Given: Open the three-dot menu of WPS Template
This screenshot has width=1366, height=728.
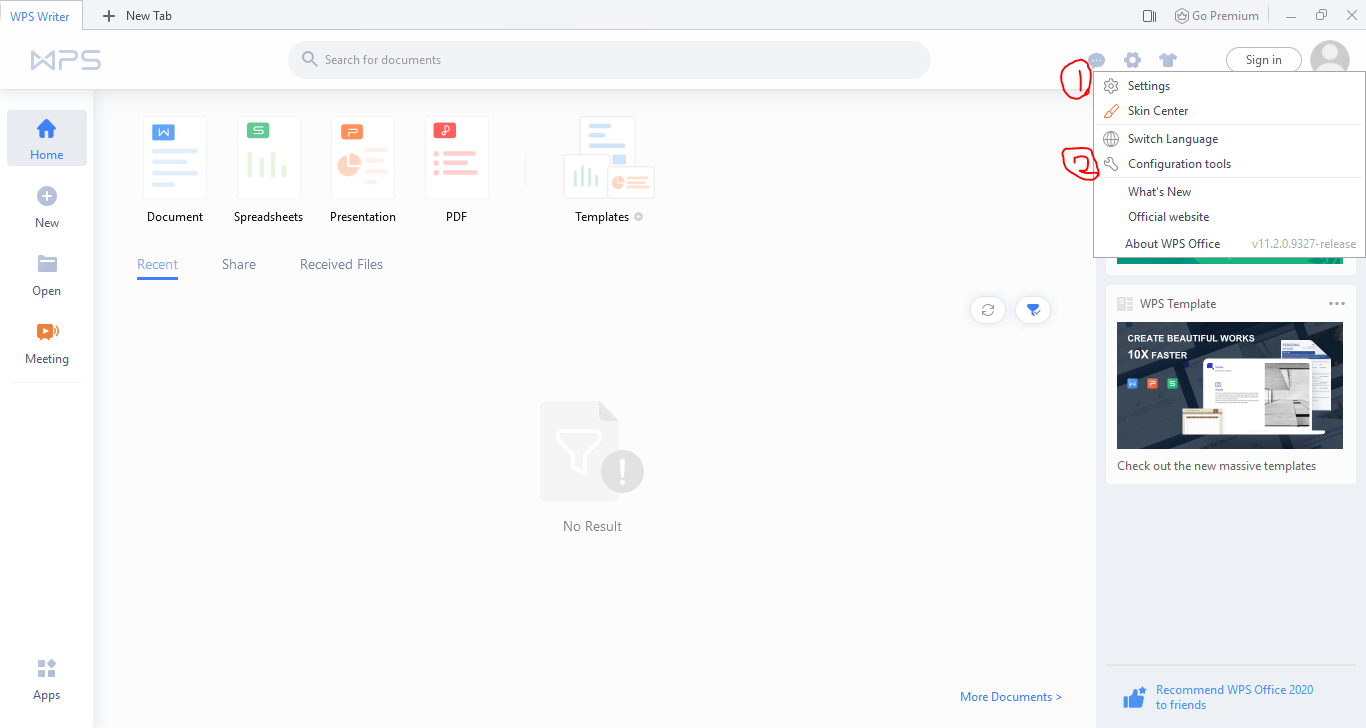Looking at the screenshot, I should [x=1337, y=304].
